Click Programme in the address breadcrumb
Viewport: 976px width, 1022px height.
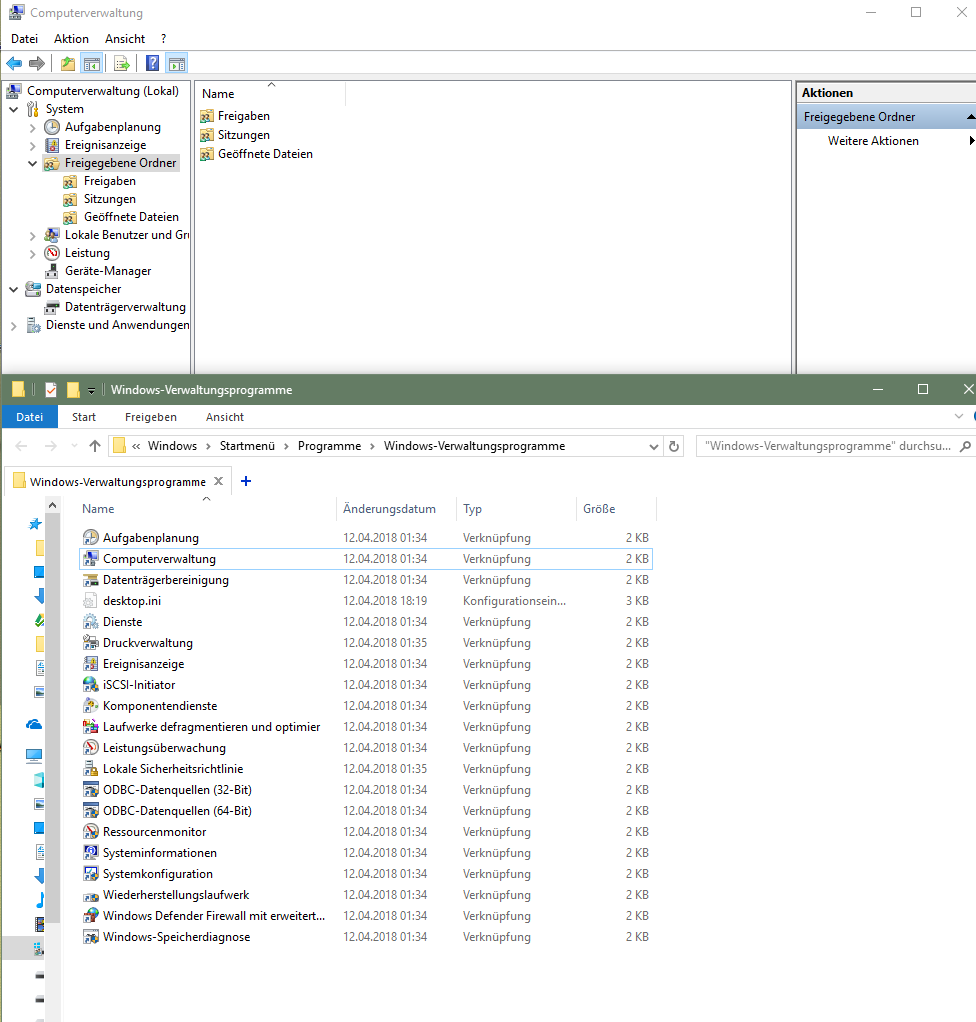pos(329,446)
